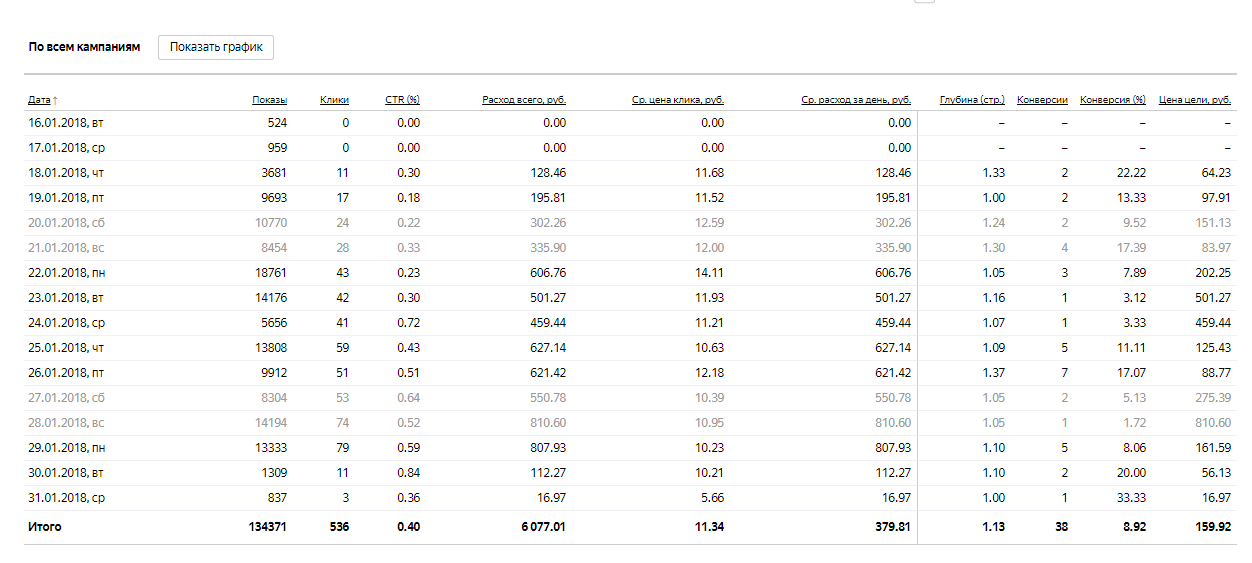Screen dimensions: 1252x563
Task: Sort by the Клики column header
Action: pyautogui.click(x=334, y=100)
